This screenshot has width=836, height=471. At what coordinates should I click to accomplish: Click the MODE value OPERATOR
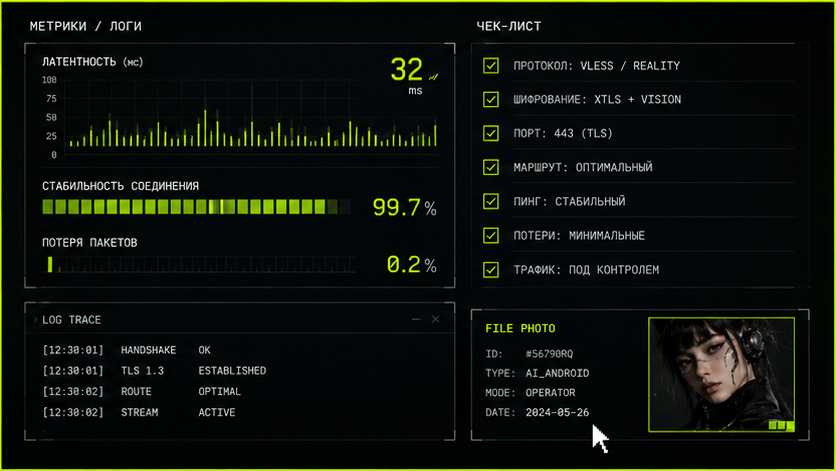[x=550, y=393]
